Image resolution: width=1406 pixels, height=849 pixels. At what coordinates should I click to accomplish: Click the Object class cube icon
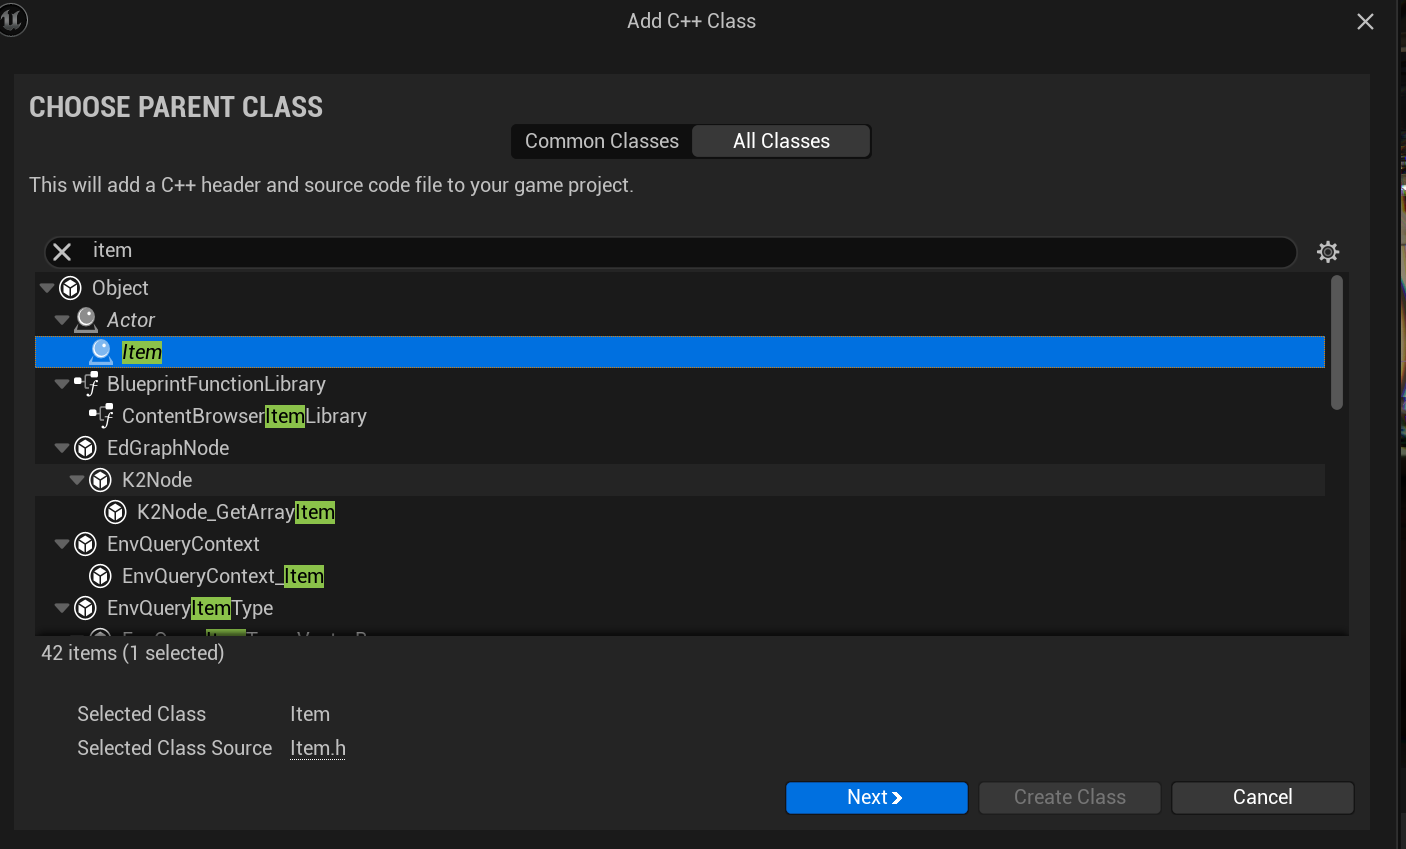coord(70,288)
